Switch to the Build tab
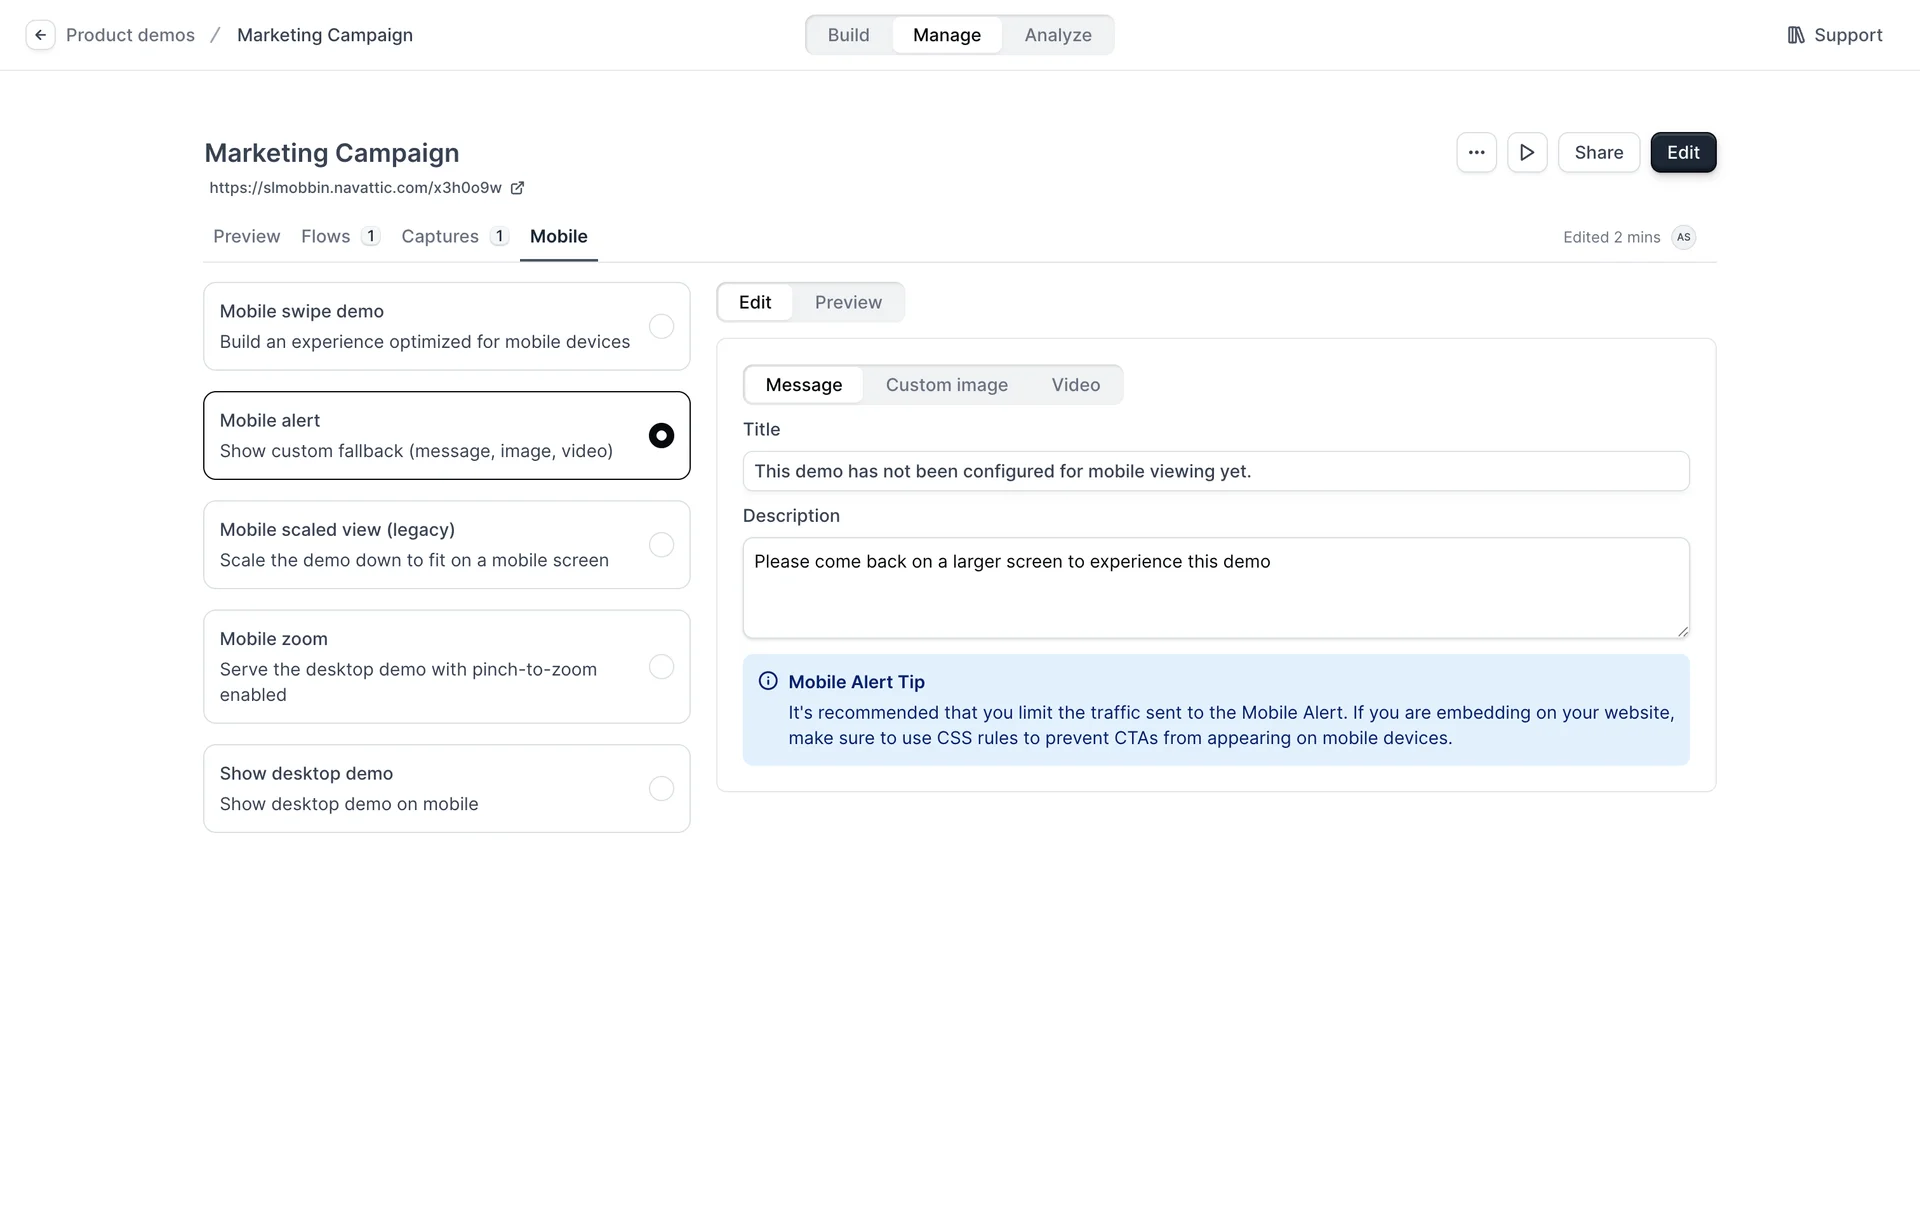The width and height of the screenshot is (1920, 1205). [848, 35]
